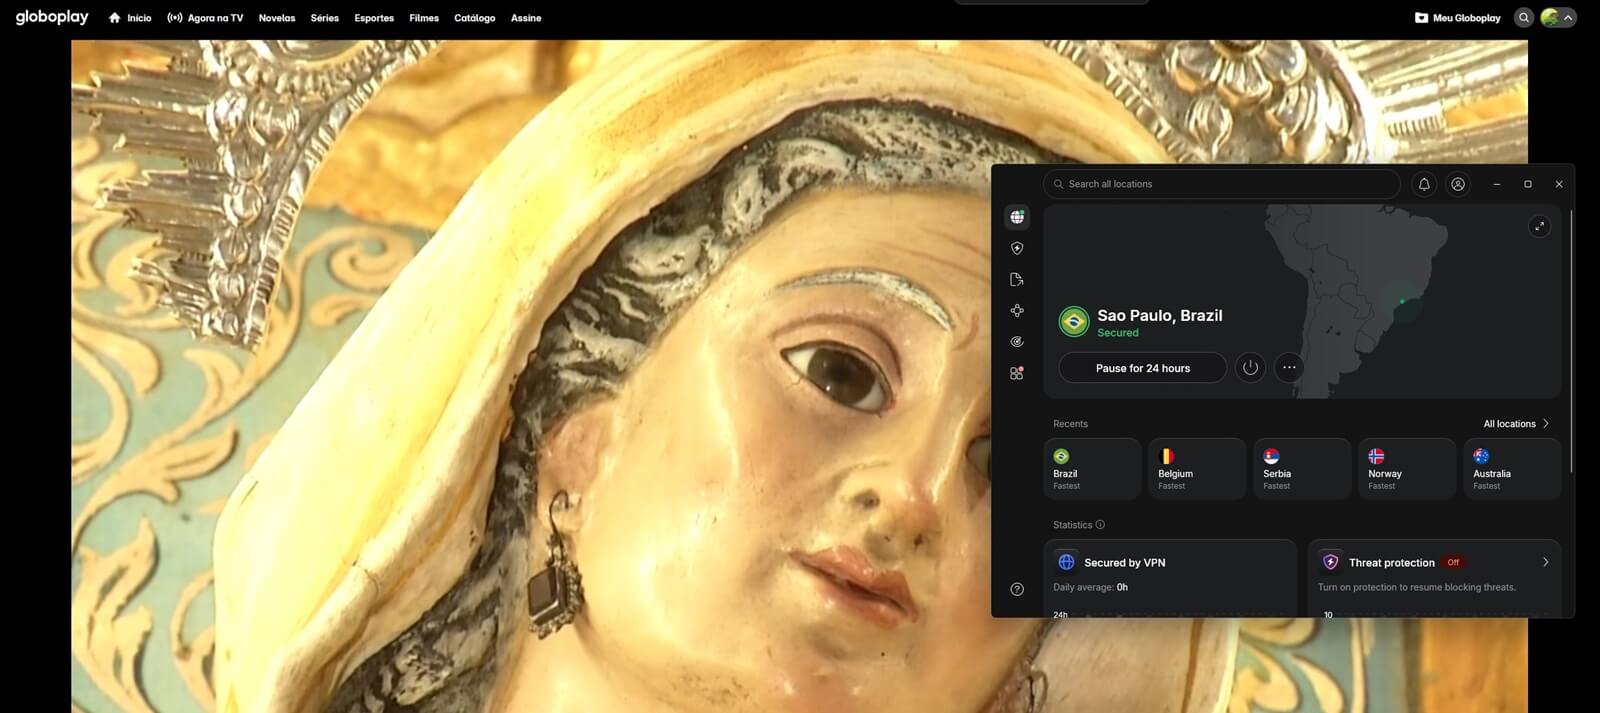Expand the map to full view
This screenshot has width=1600, height=713.
(1540, 226)
